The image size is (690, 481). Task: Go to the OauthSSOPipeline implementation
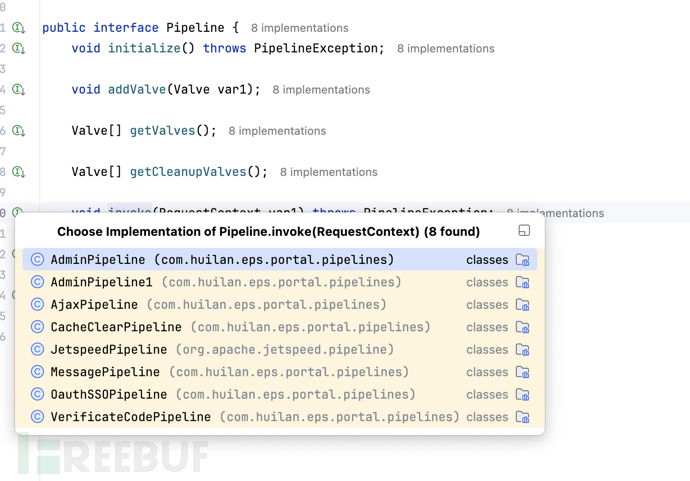click(109, 395)
